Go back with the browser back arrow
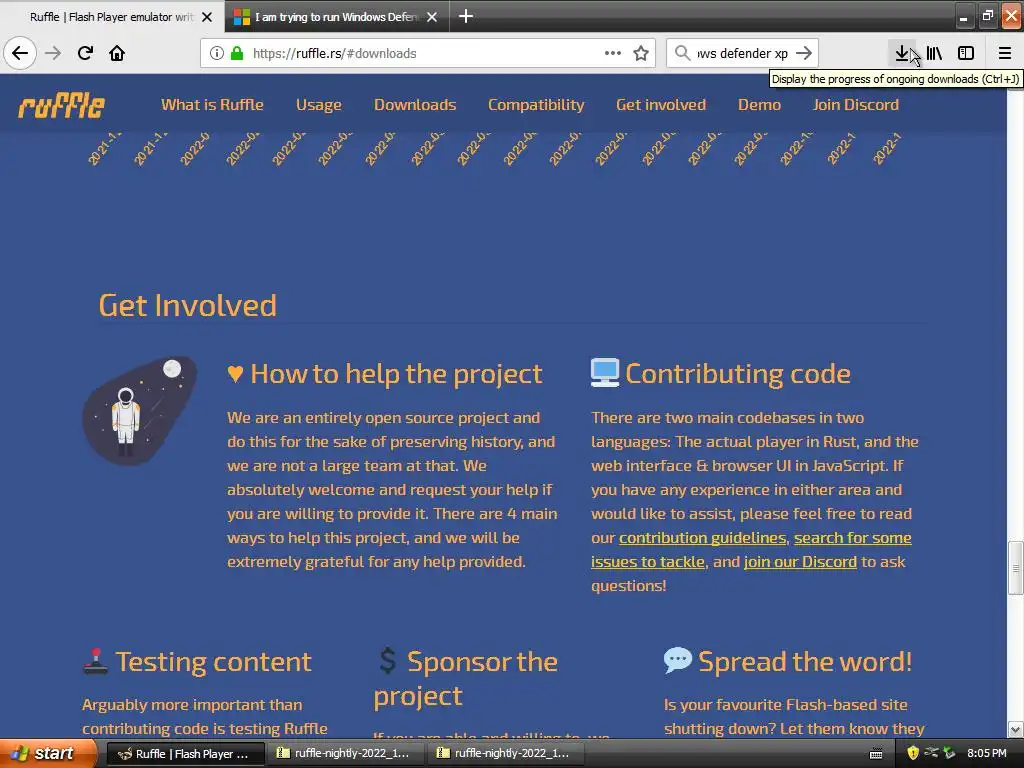Viewport: 1024px width, 768px height. [20, 53]
